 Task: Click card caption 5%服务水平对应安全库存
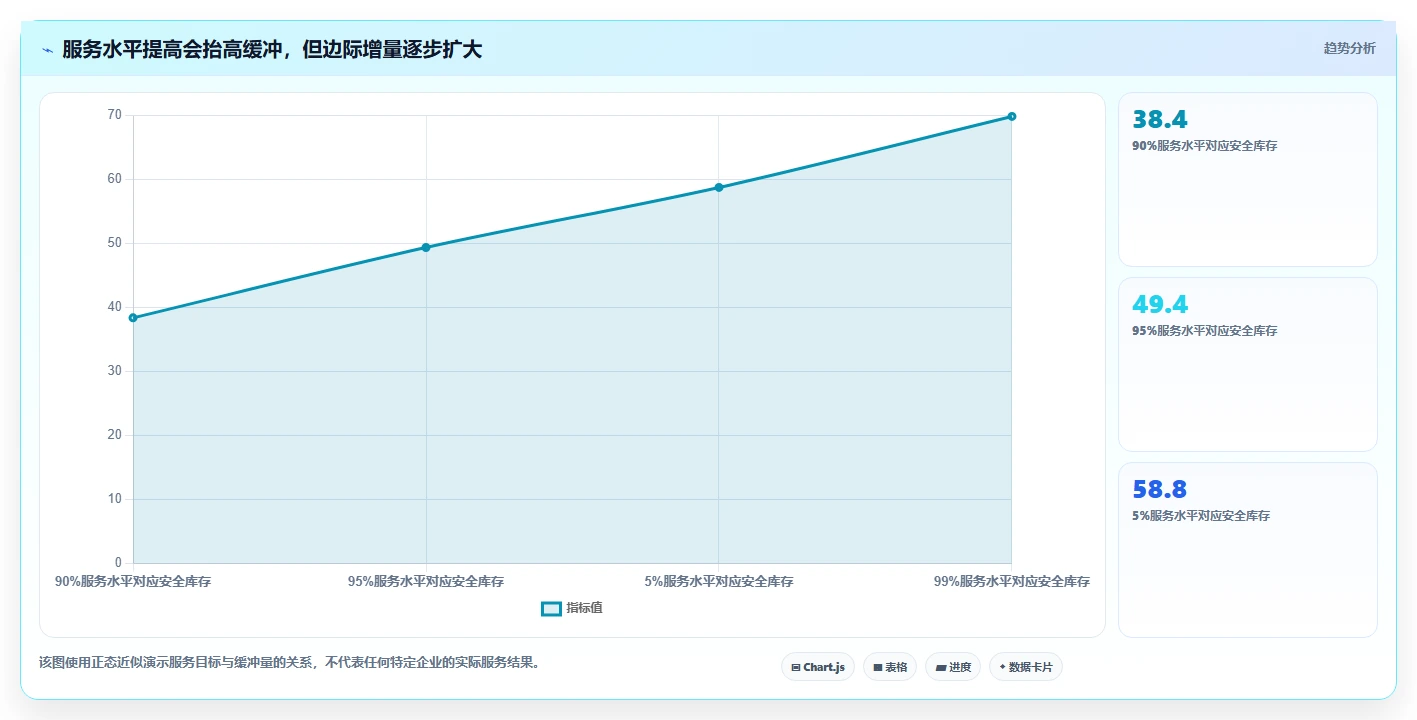click(1201, 516)
